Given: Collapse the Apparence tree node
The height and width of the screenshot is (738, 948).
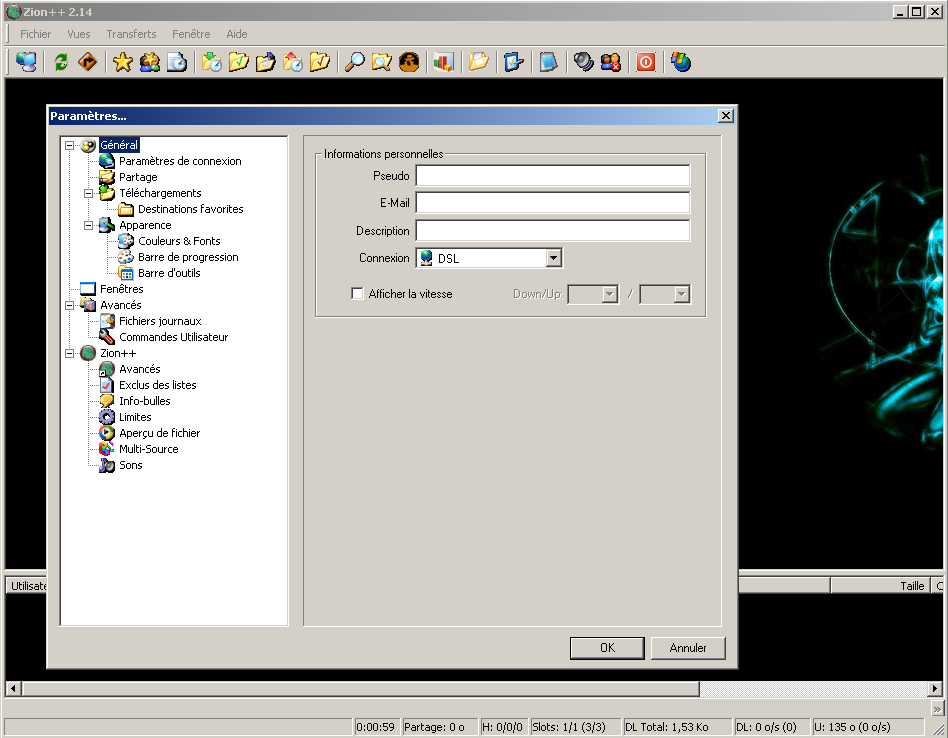Looking at the screenshot, I should click(88, 225).
